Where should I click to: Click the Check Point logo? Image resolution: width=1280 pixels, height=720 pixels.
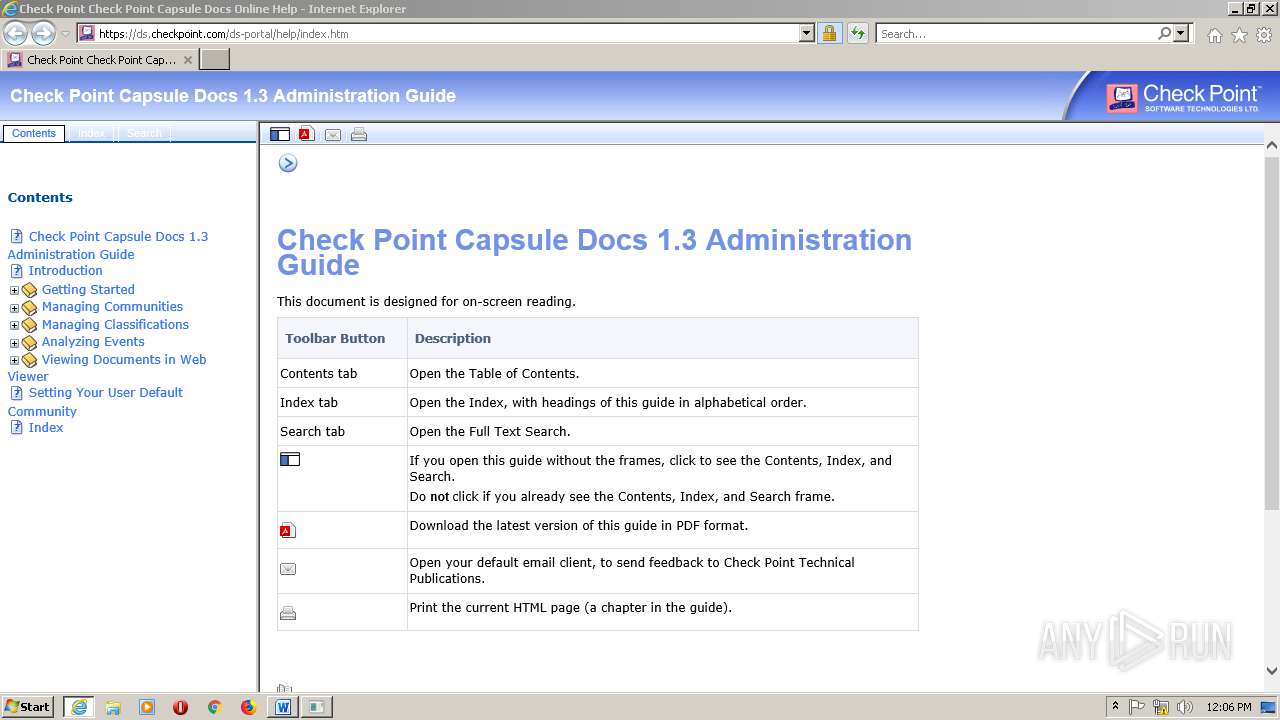tap(1183, 97)
